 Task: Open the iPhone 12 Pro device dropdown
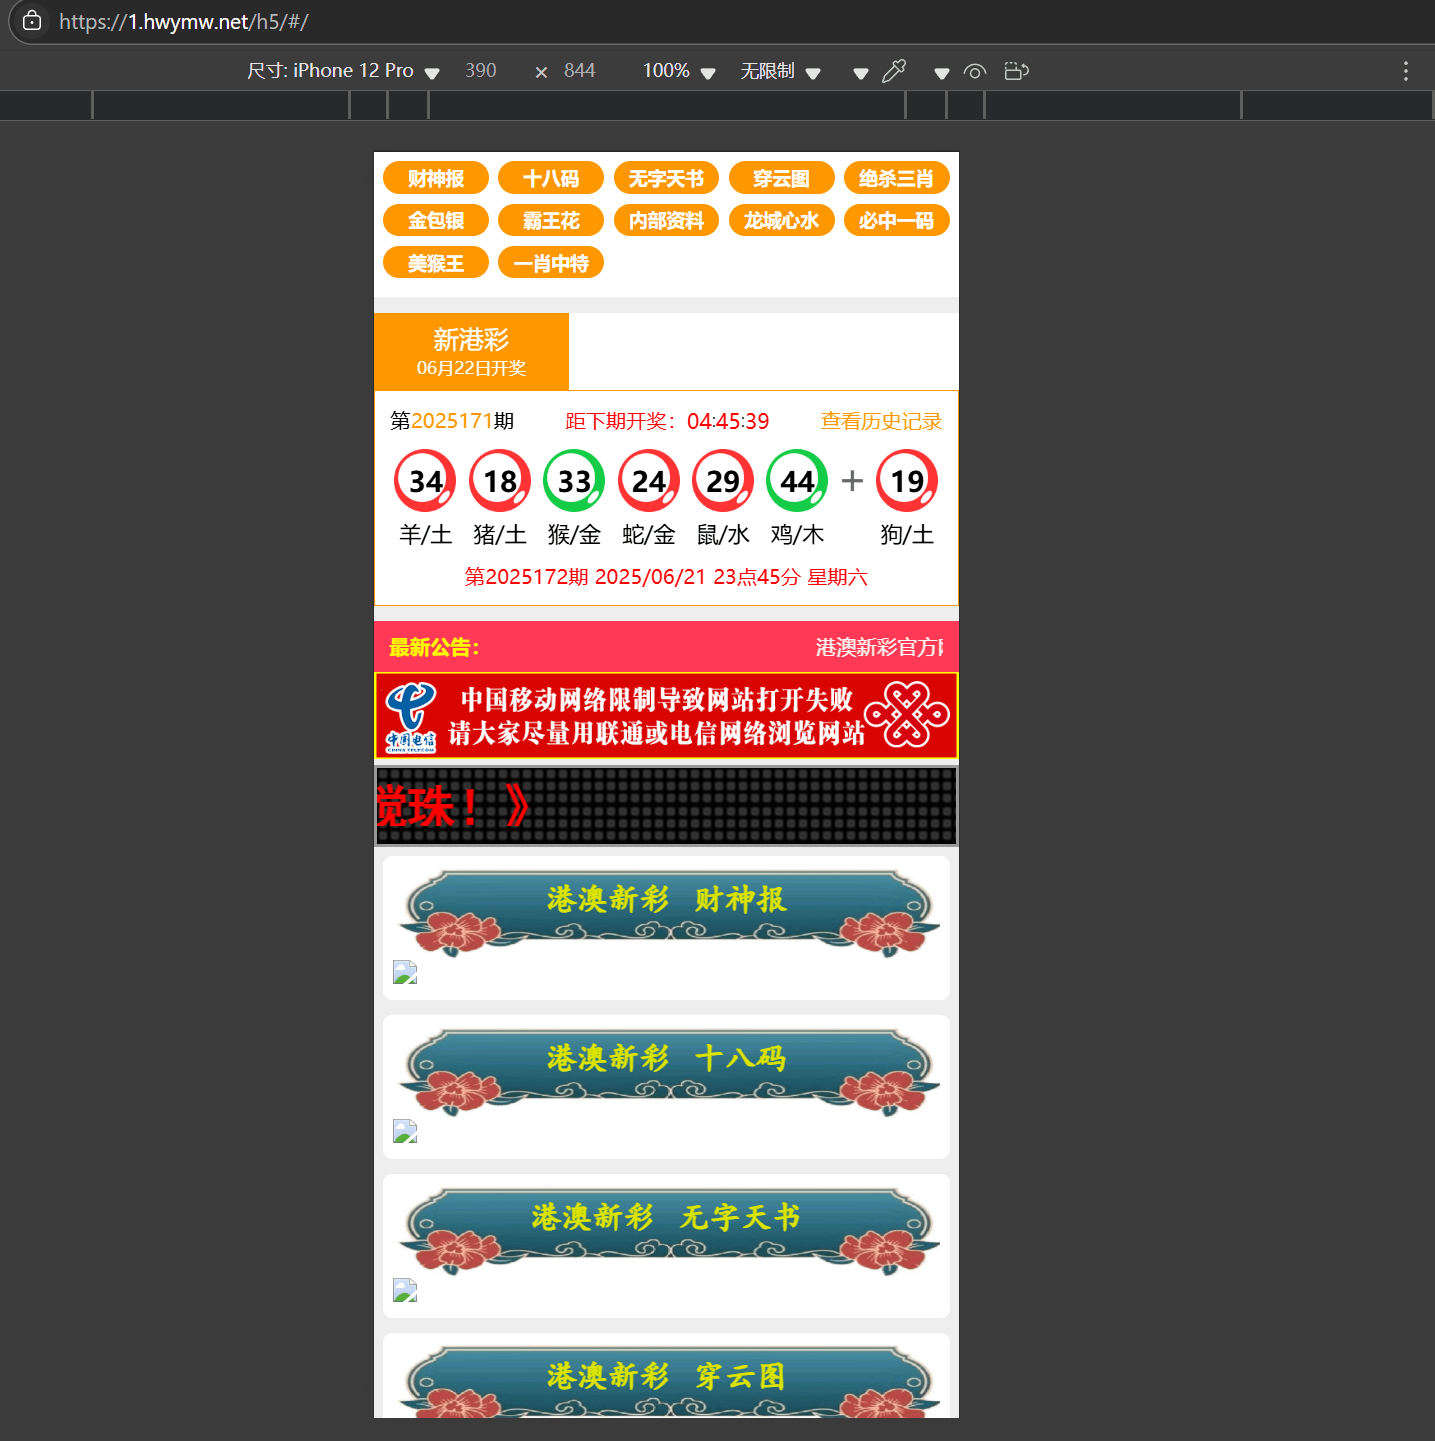(344, 71)
